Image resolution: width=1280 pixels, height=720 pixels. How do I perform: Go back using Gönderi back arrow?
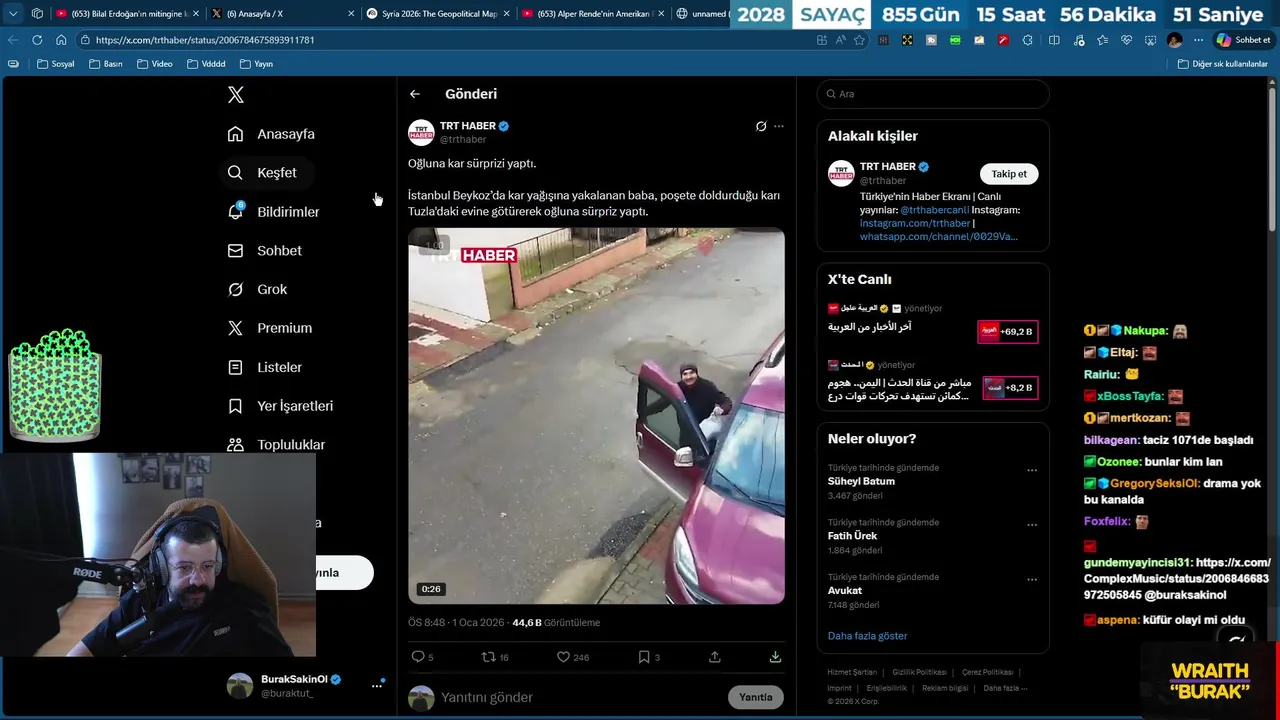tap(415, 94)
